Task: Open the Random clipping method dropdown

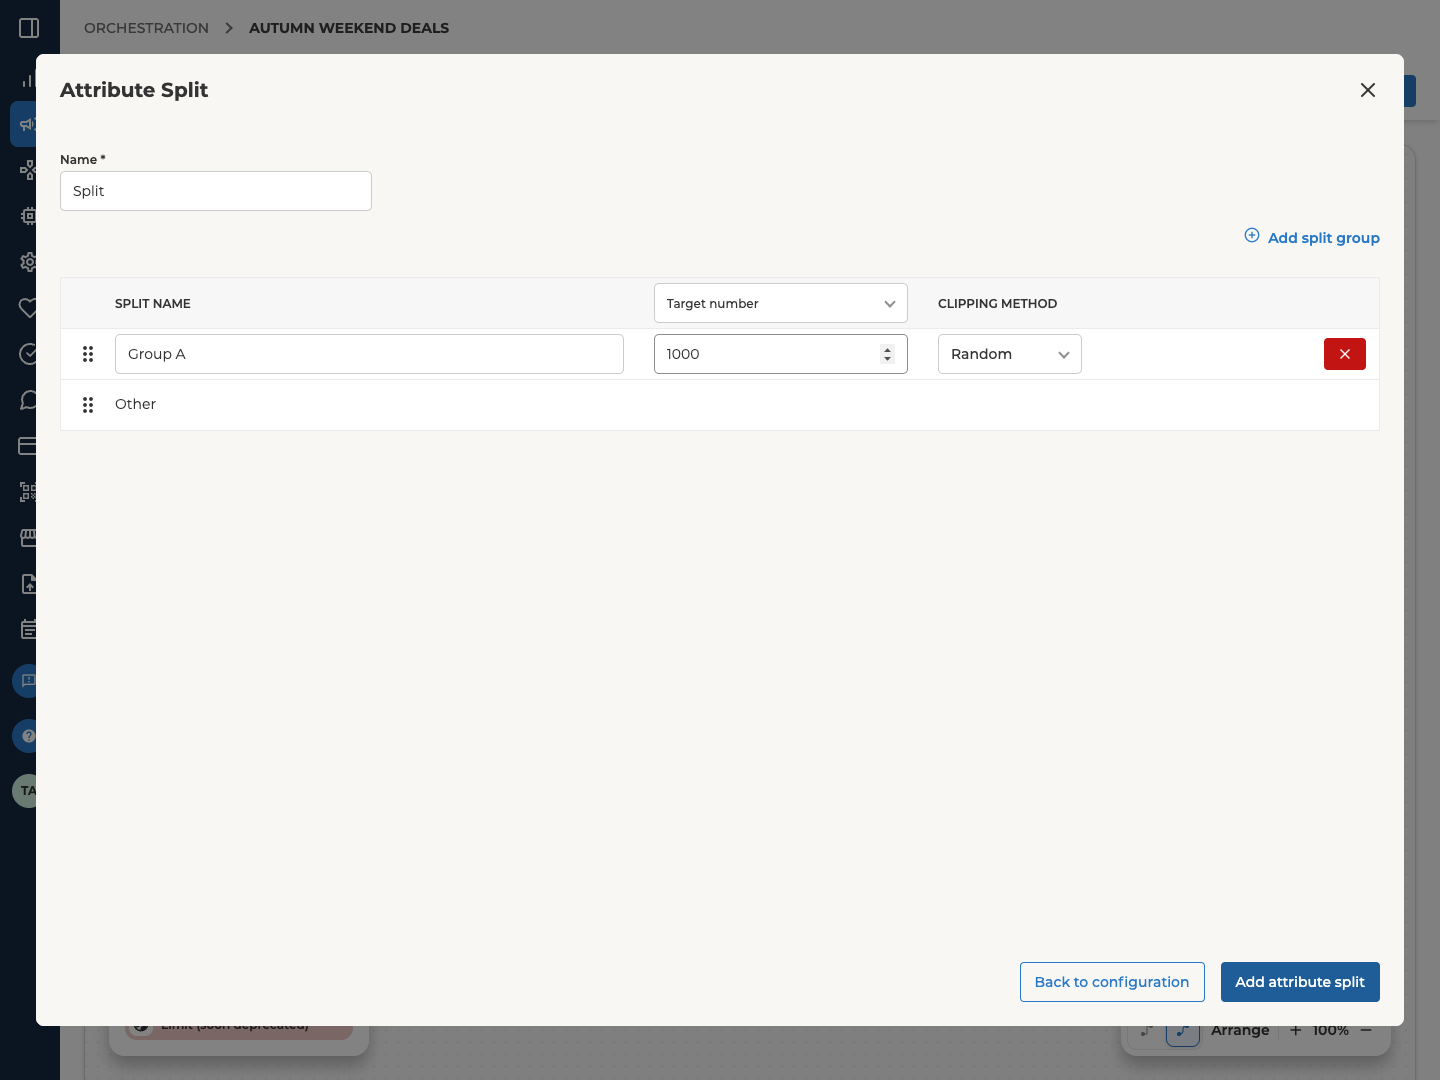Action: click(1010, 354)
